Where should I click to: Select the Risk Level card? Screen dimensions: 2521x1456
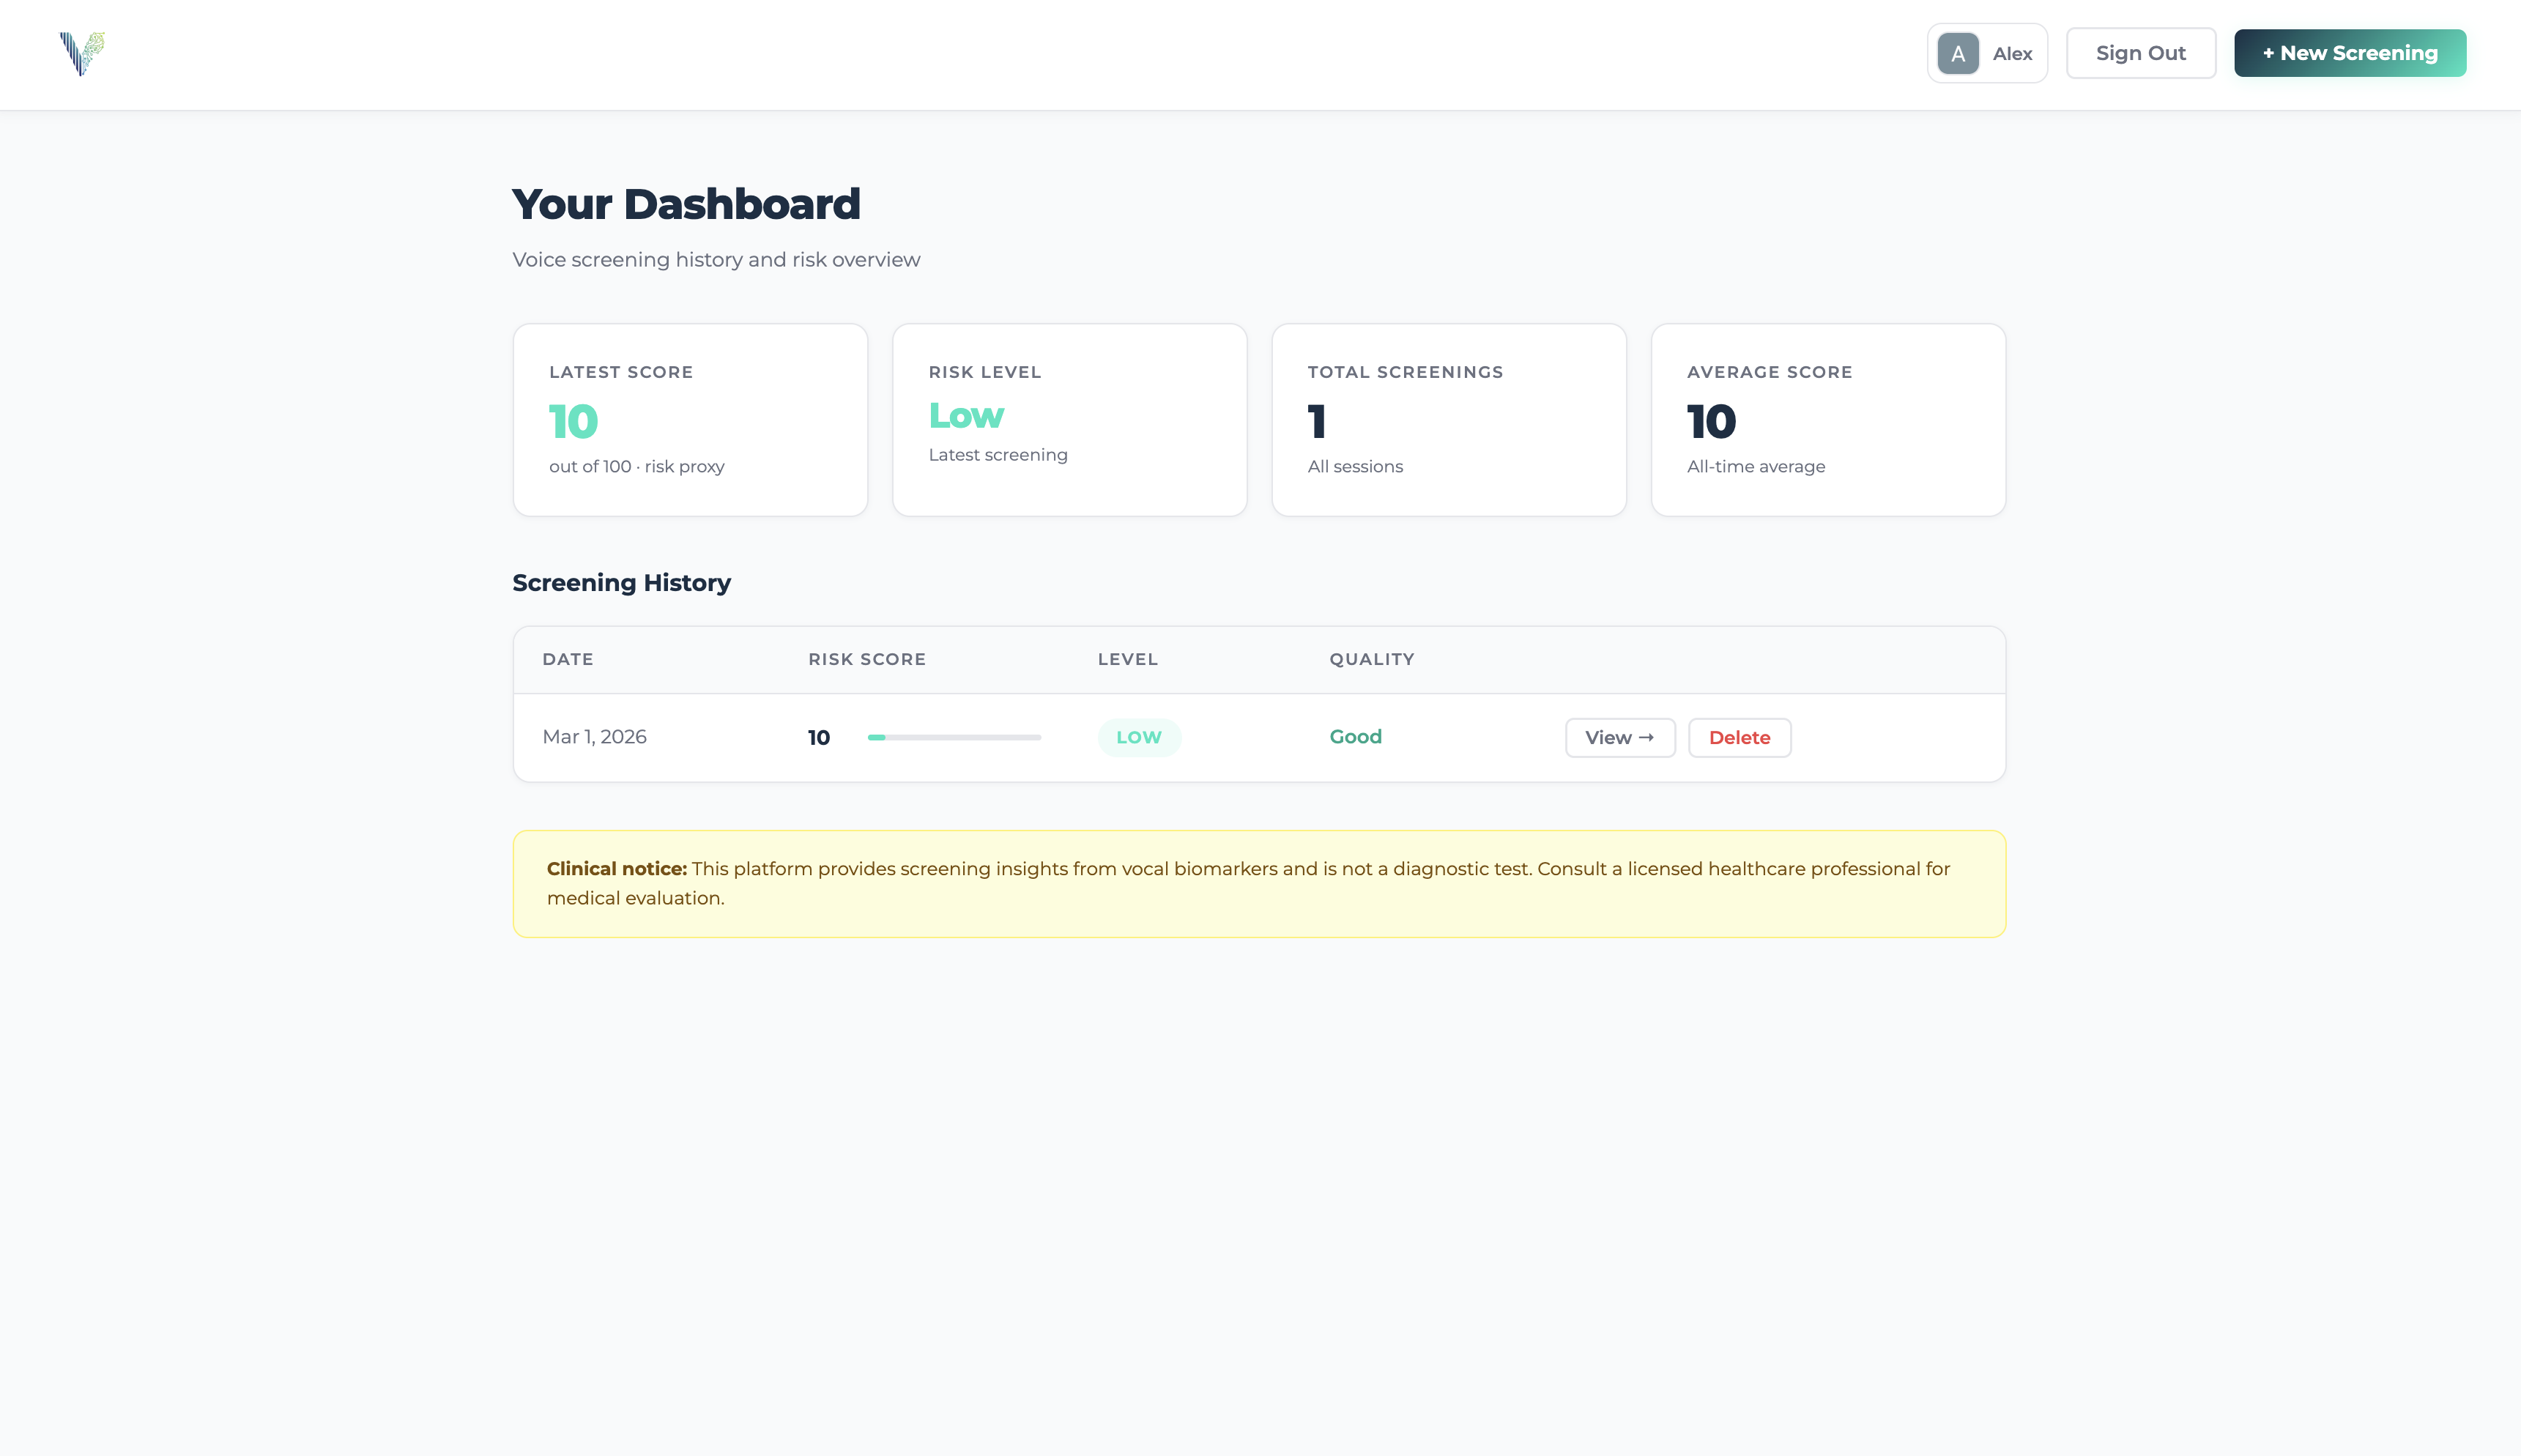[x=1069, y=419]
